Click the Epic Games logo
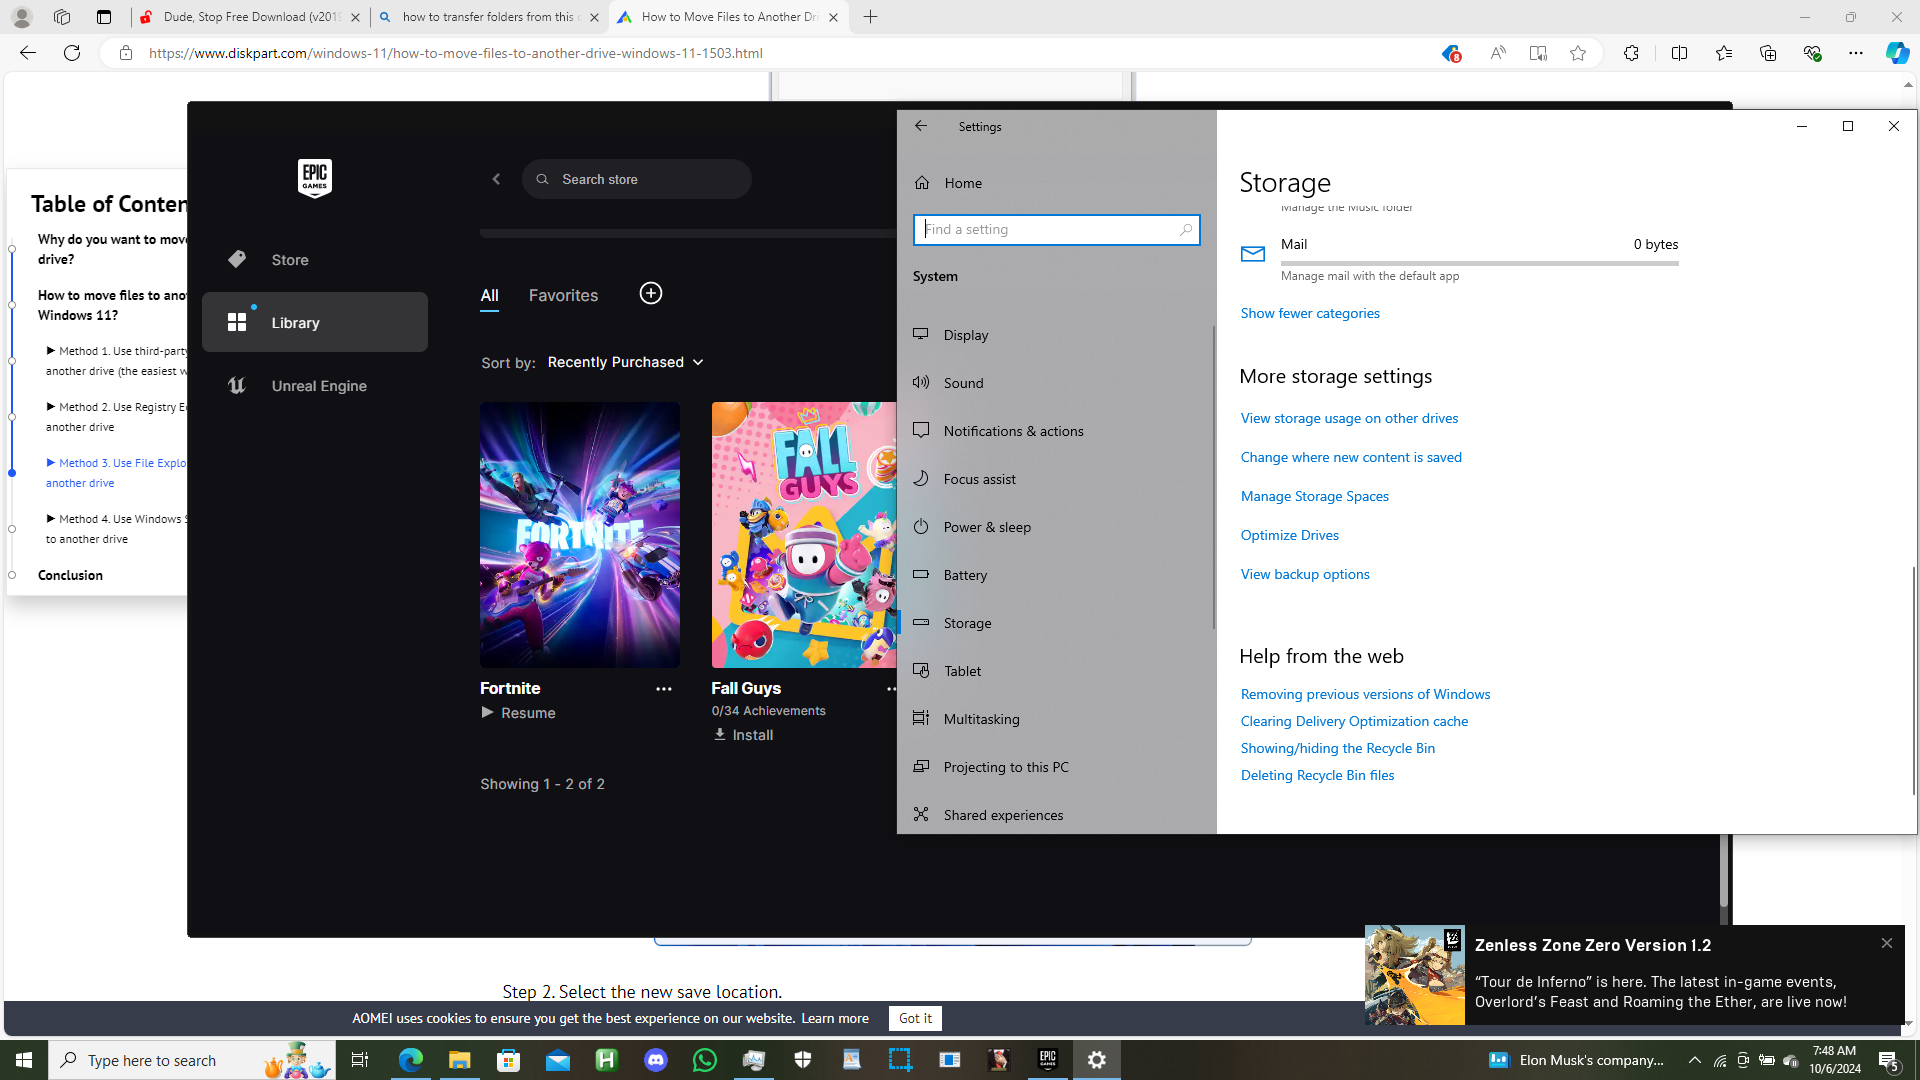Screen dimensions: 1920x1080 [x=314, y=178]
